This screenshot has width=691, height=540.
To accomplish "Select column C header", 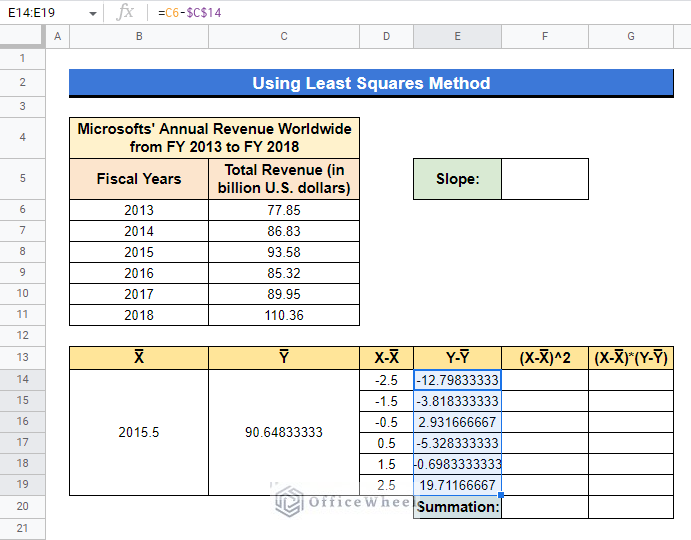I will (284, 37).
